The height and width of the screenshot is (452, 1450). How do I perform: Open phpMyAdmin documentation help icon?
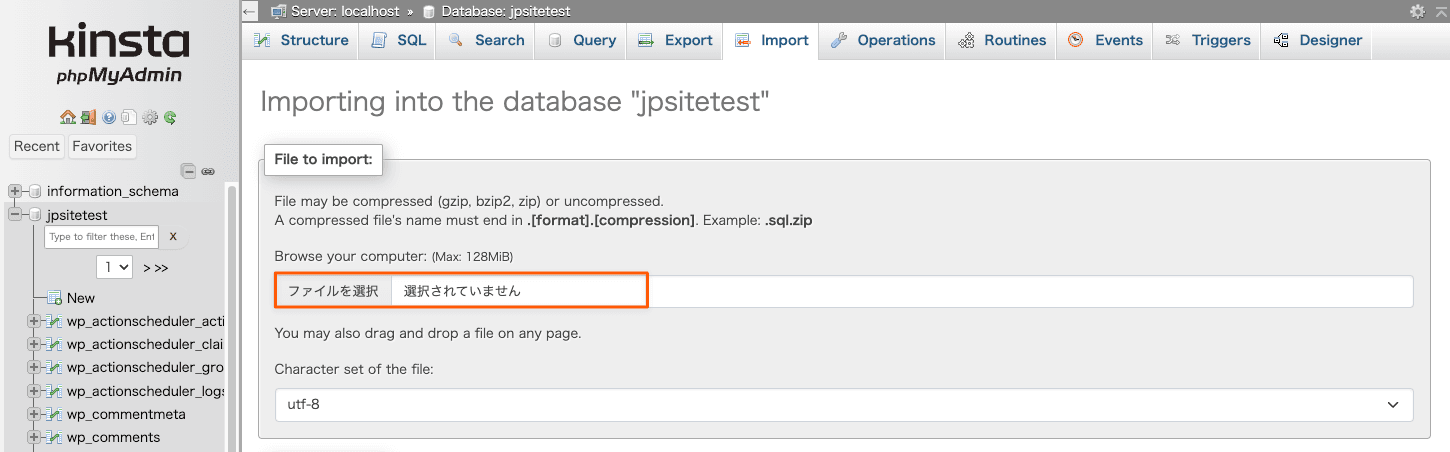click(109, 117)
